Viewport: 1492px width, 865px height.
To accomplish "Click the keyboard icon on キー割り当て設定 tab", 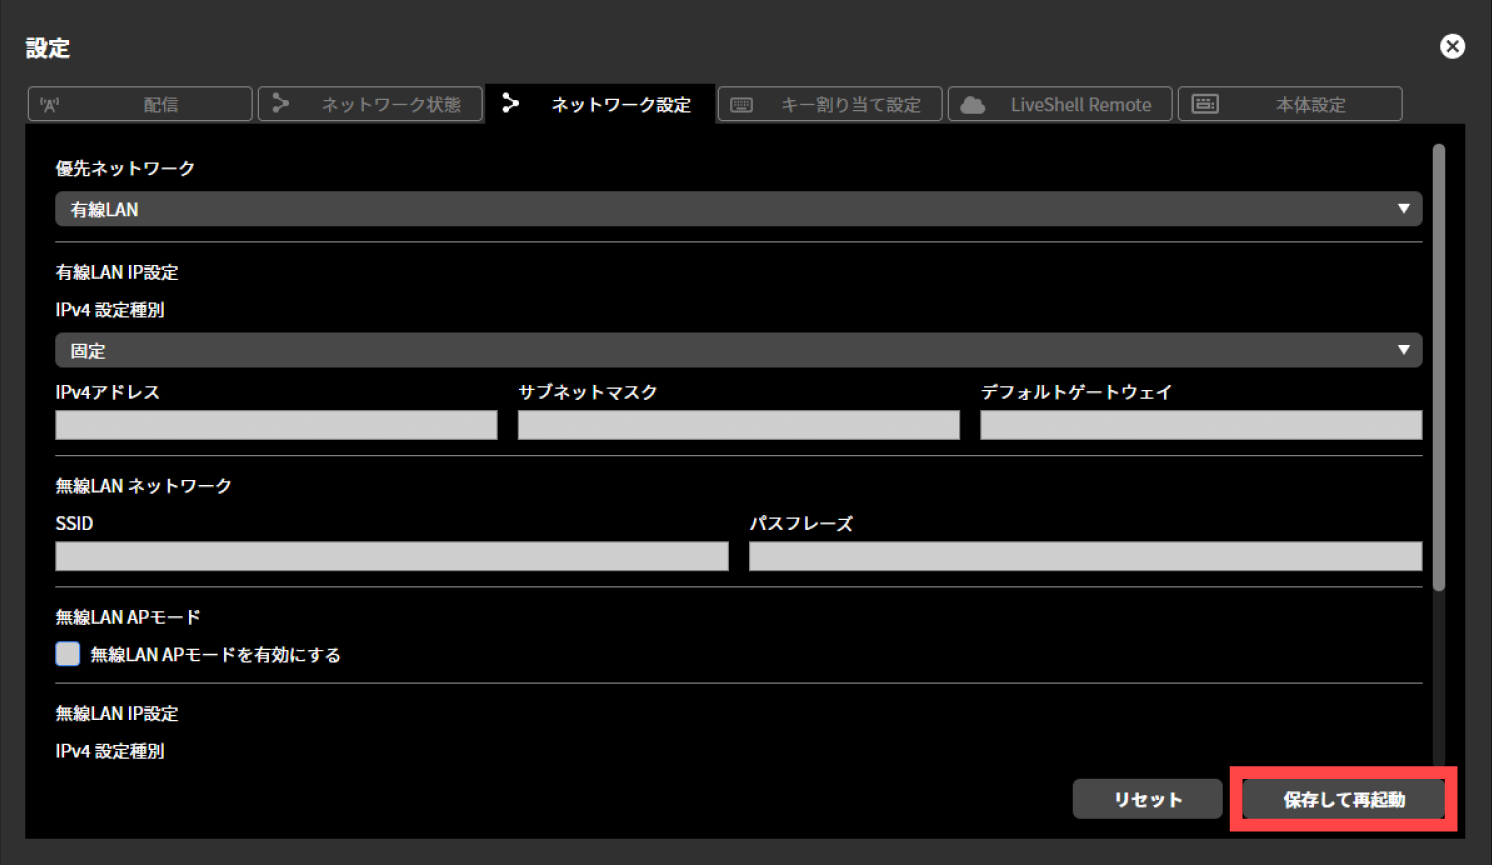I will [x=740, y=104].
